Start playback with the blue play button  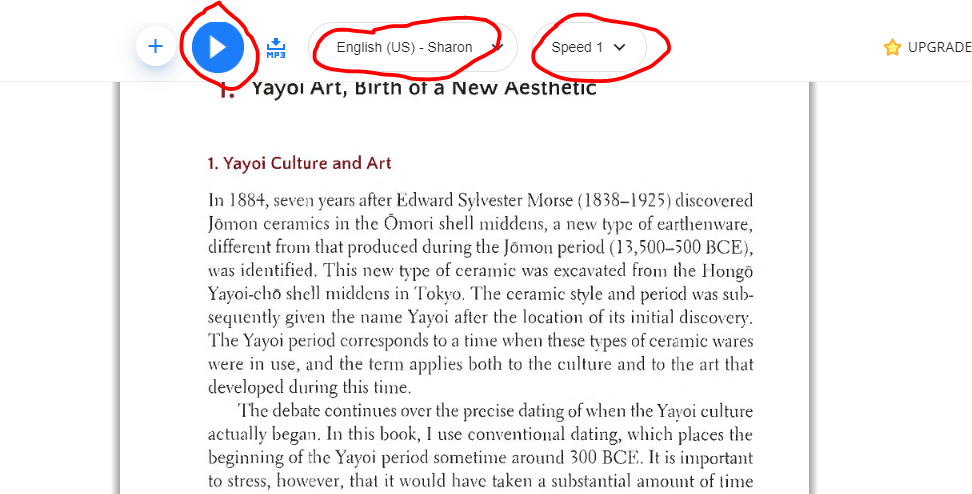point(218,47)
